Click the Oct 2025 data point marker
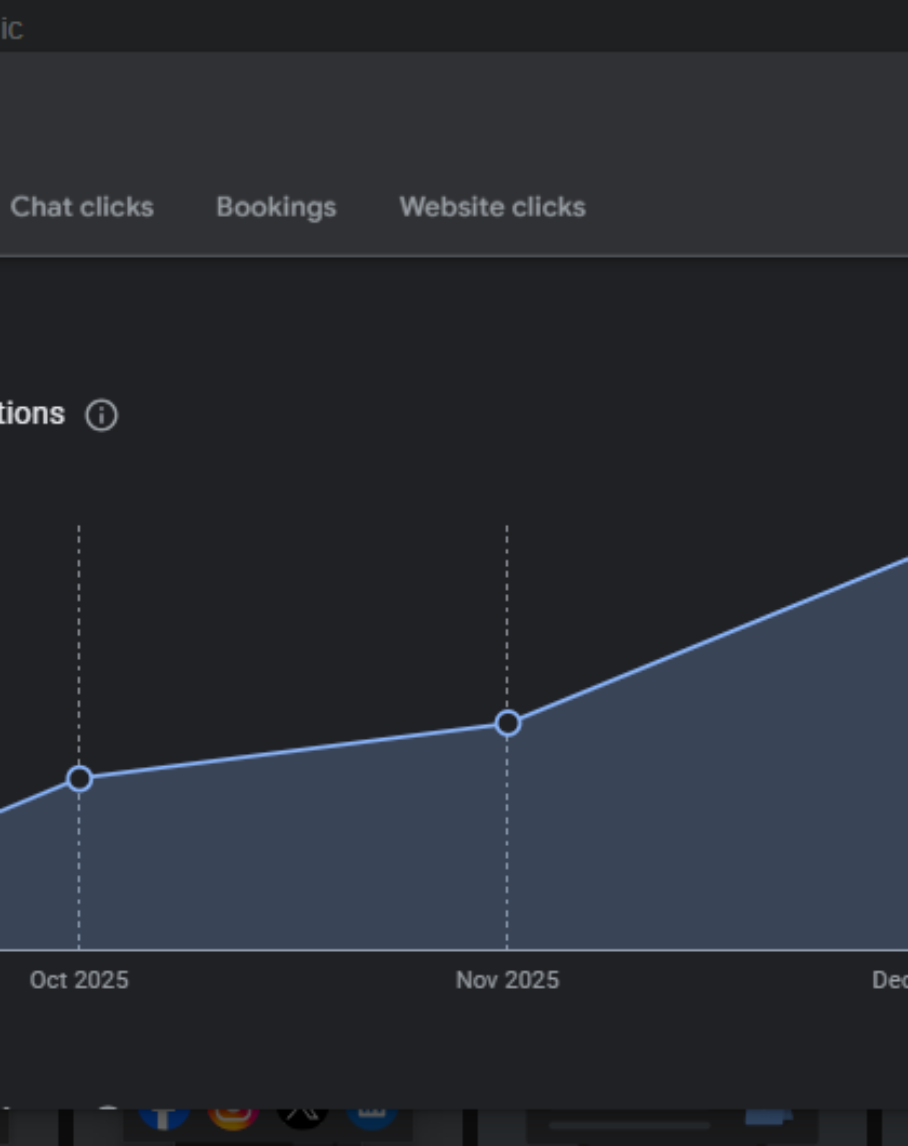This screenshot has height=1146, width=908. pyautogui.click(x=79, y=778)
